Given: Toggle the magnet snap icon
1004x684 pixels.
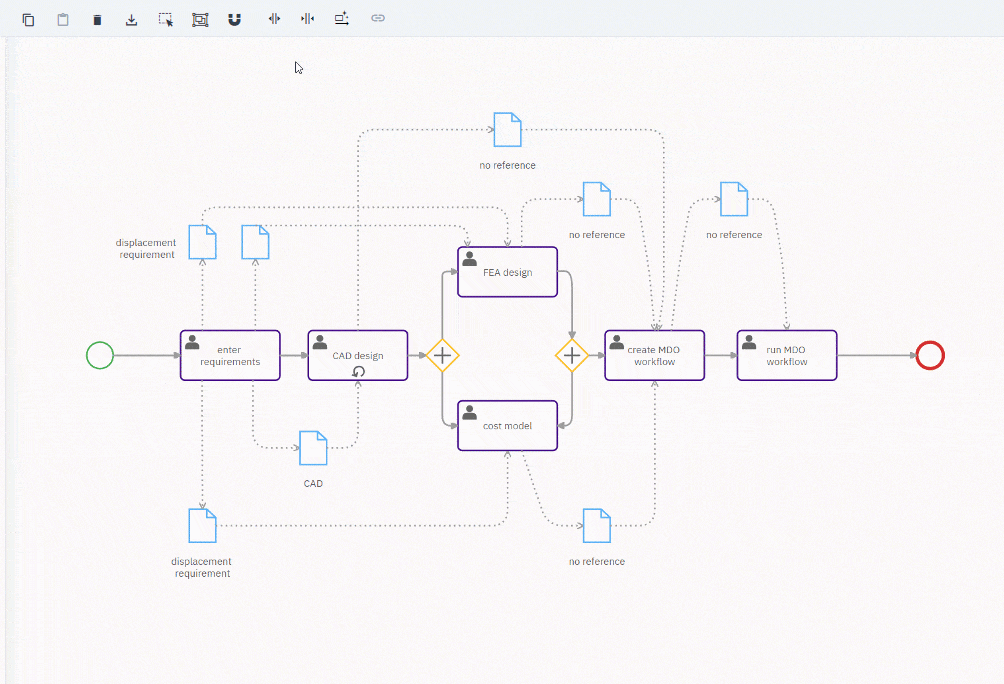Looking at the screenshot, I should pyautogui.click(x=234, y=20).
